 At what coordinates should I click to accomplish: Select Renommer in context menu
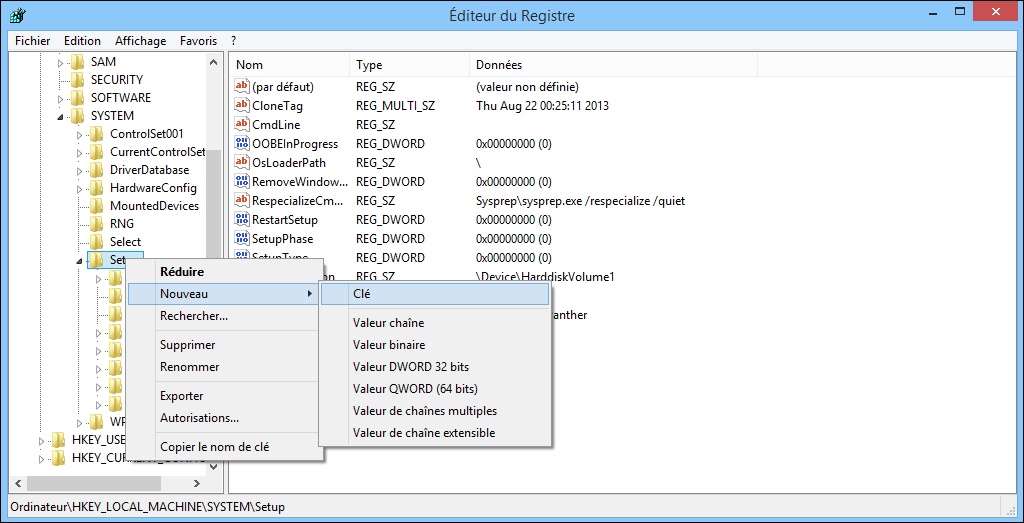[223, 367]
